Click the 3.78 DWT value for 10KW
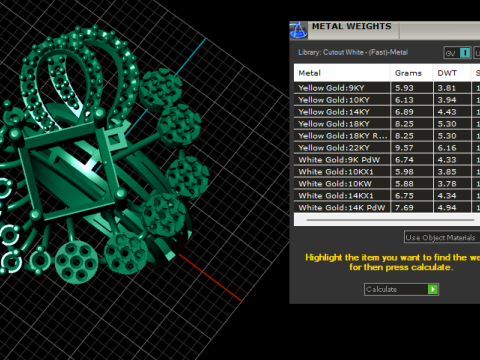Image resolution: width=480 pixels, height=360 pixels. tap(447, 184)
